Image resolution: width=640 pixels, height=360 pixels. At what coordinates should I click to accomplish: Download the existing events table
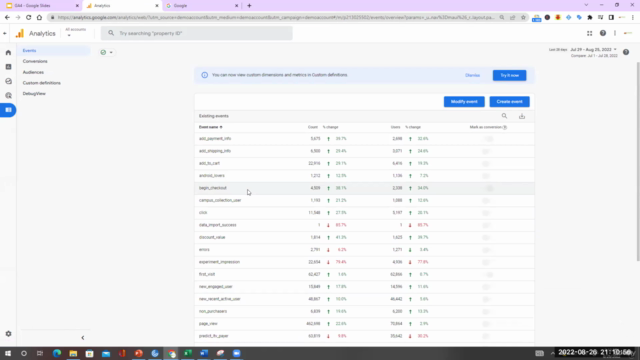522,116
